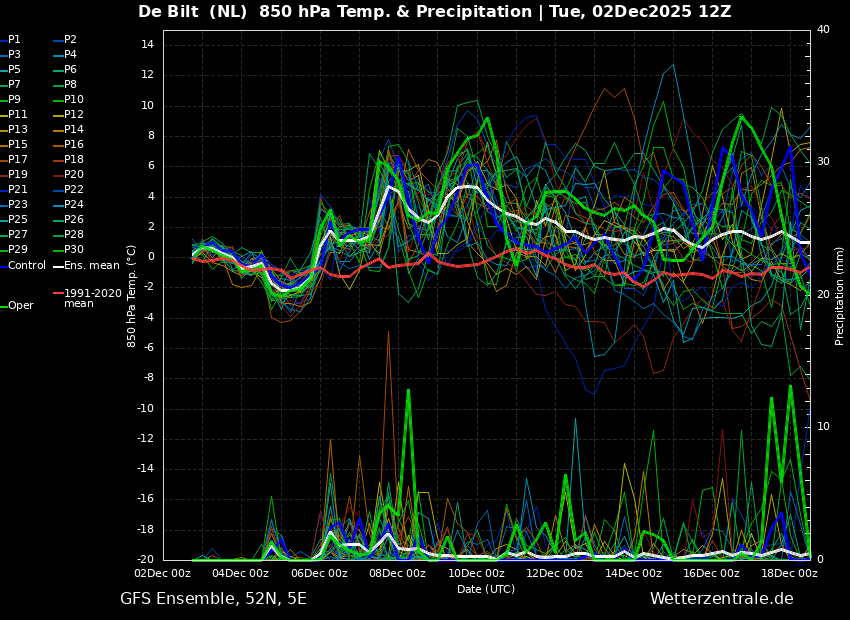Click the '10Dec 00z' date tick
850x620 pixels.
click(477, 573)
